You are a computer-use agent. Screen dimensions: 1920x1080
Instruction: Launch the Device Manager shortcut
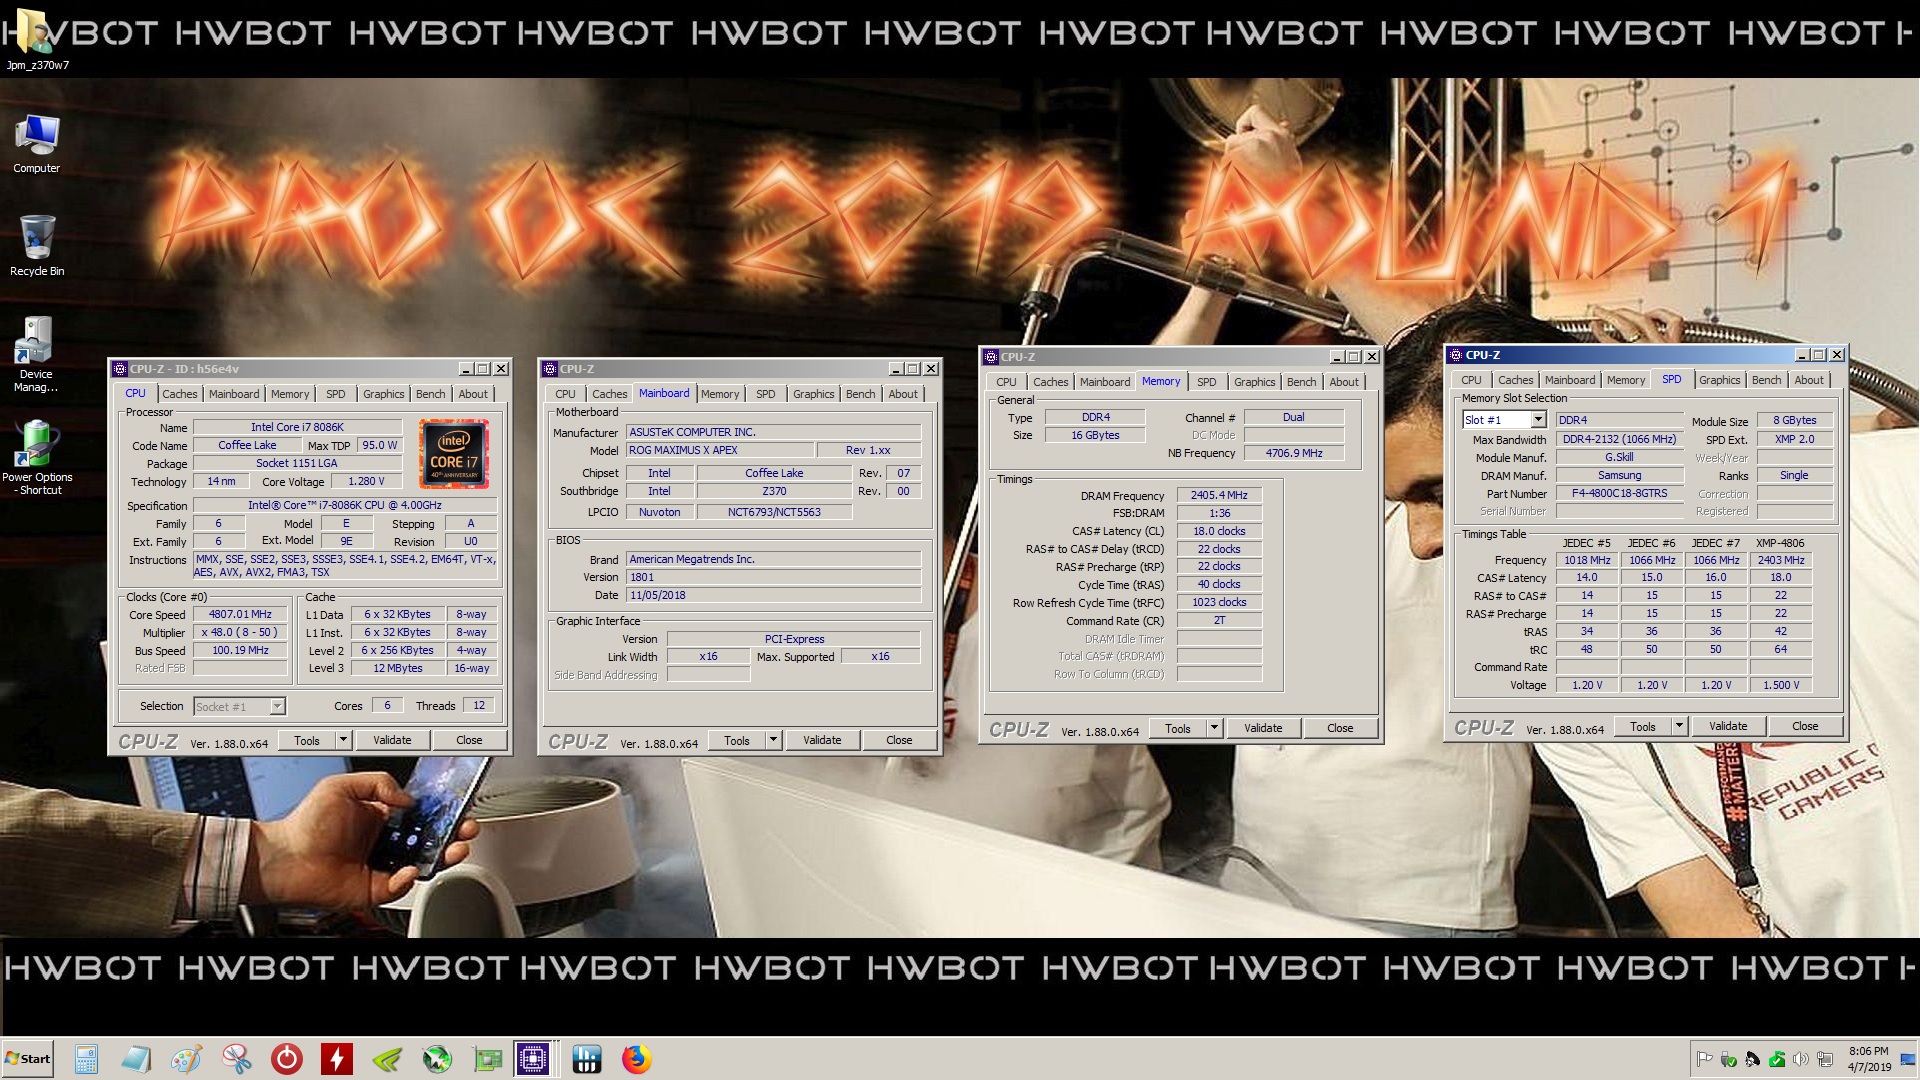pyautogui.click(x=36, y=354)
